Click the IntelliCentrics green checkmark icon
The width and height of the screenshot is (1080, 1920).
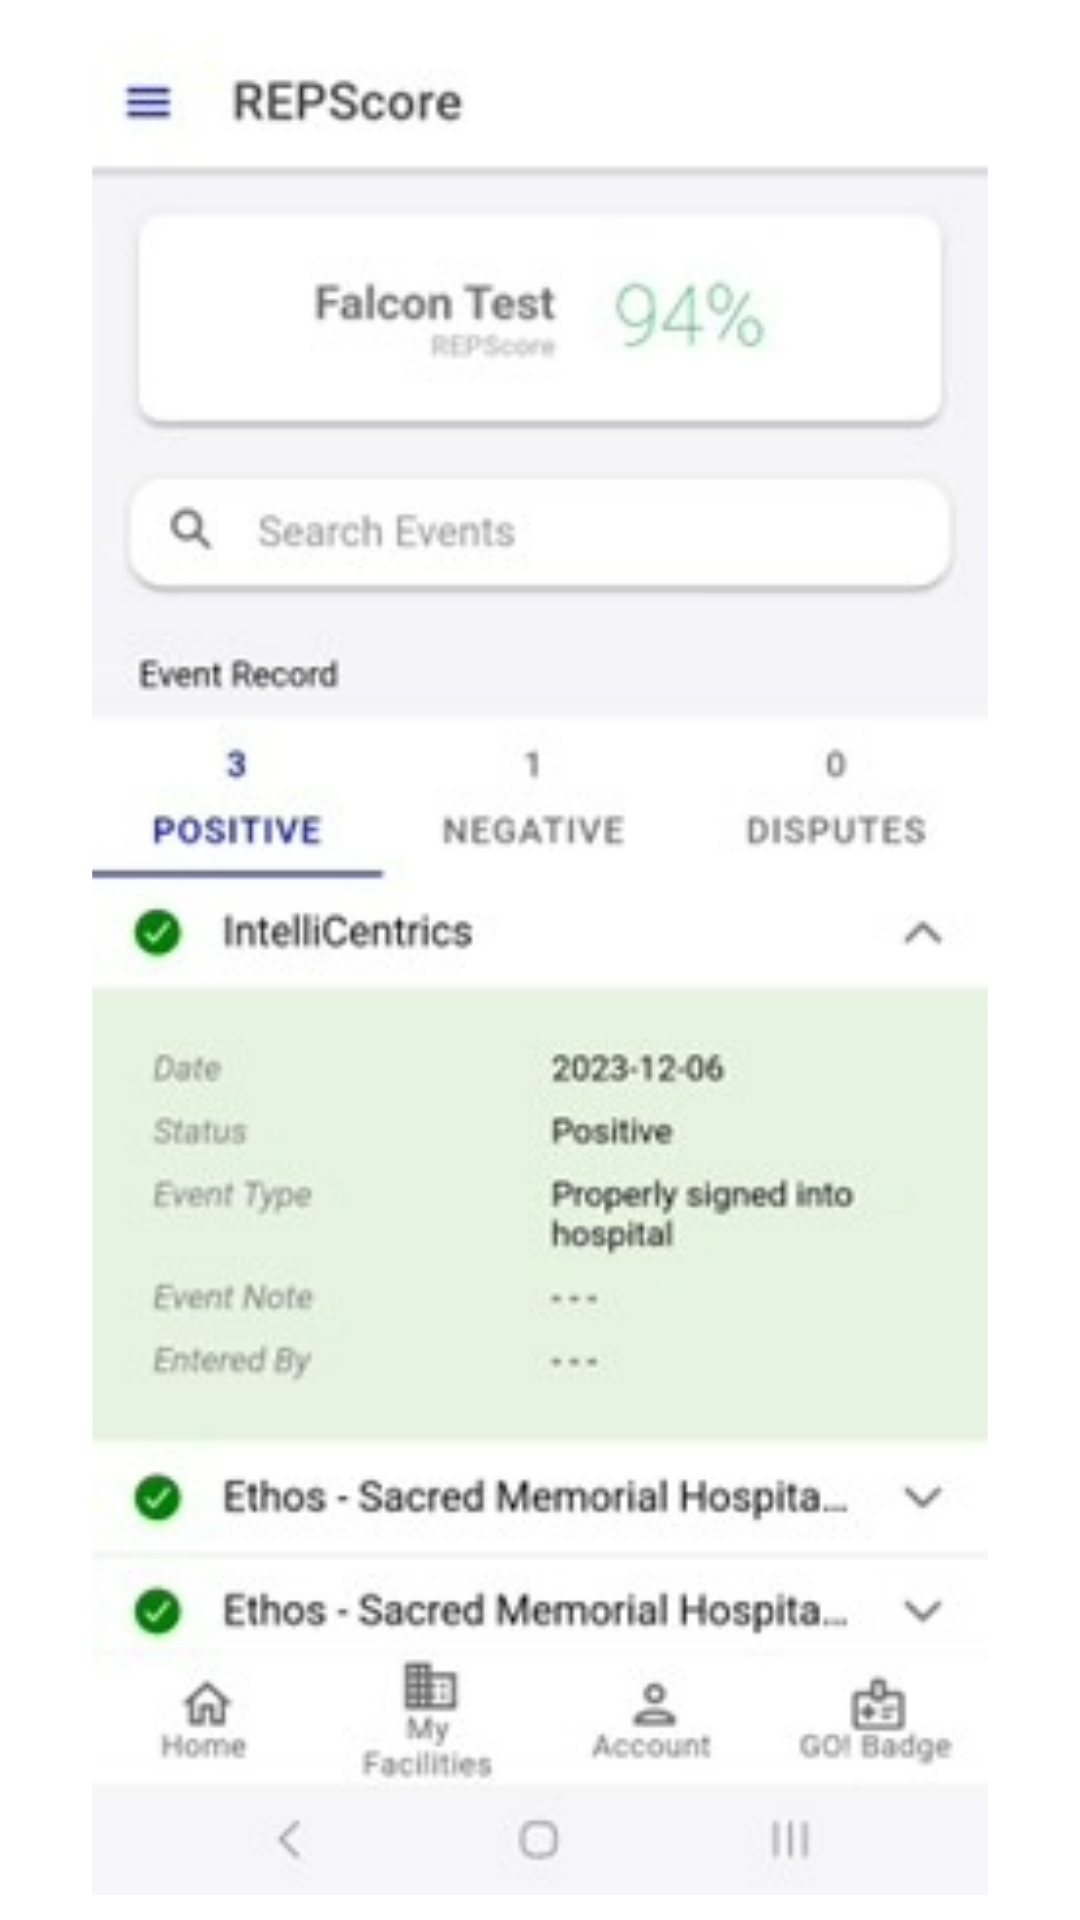coord(158,933)
